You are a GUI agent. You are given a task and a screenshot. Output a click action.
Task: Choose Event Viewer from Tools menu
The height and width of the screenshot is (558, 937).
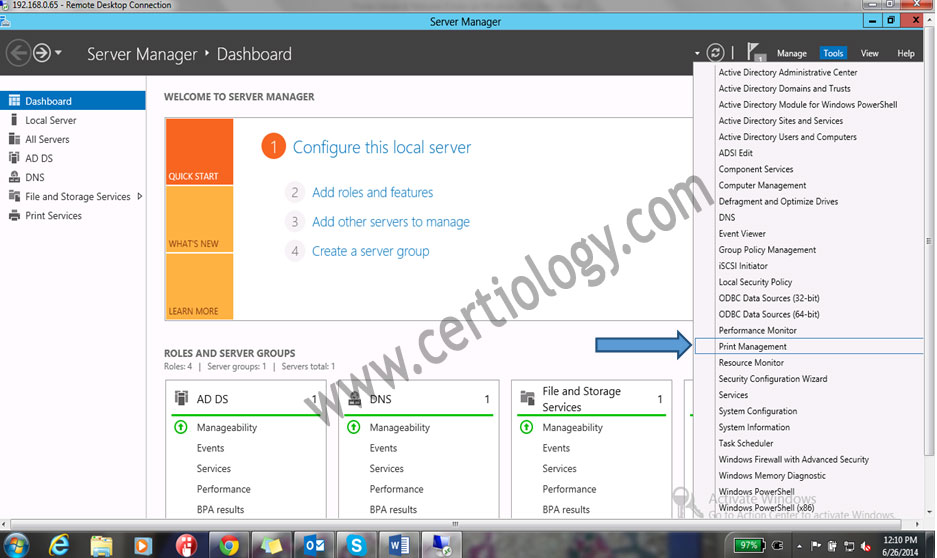[742, 234]
